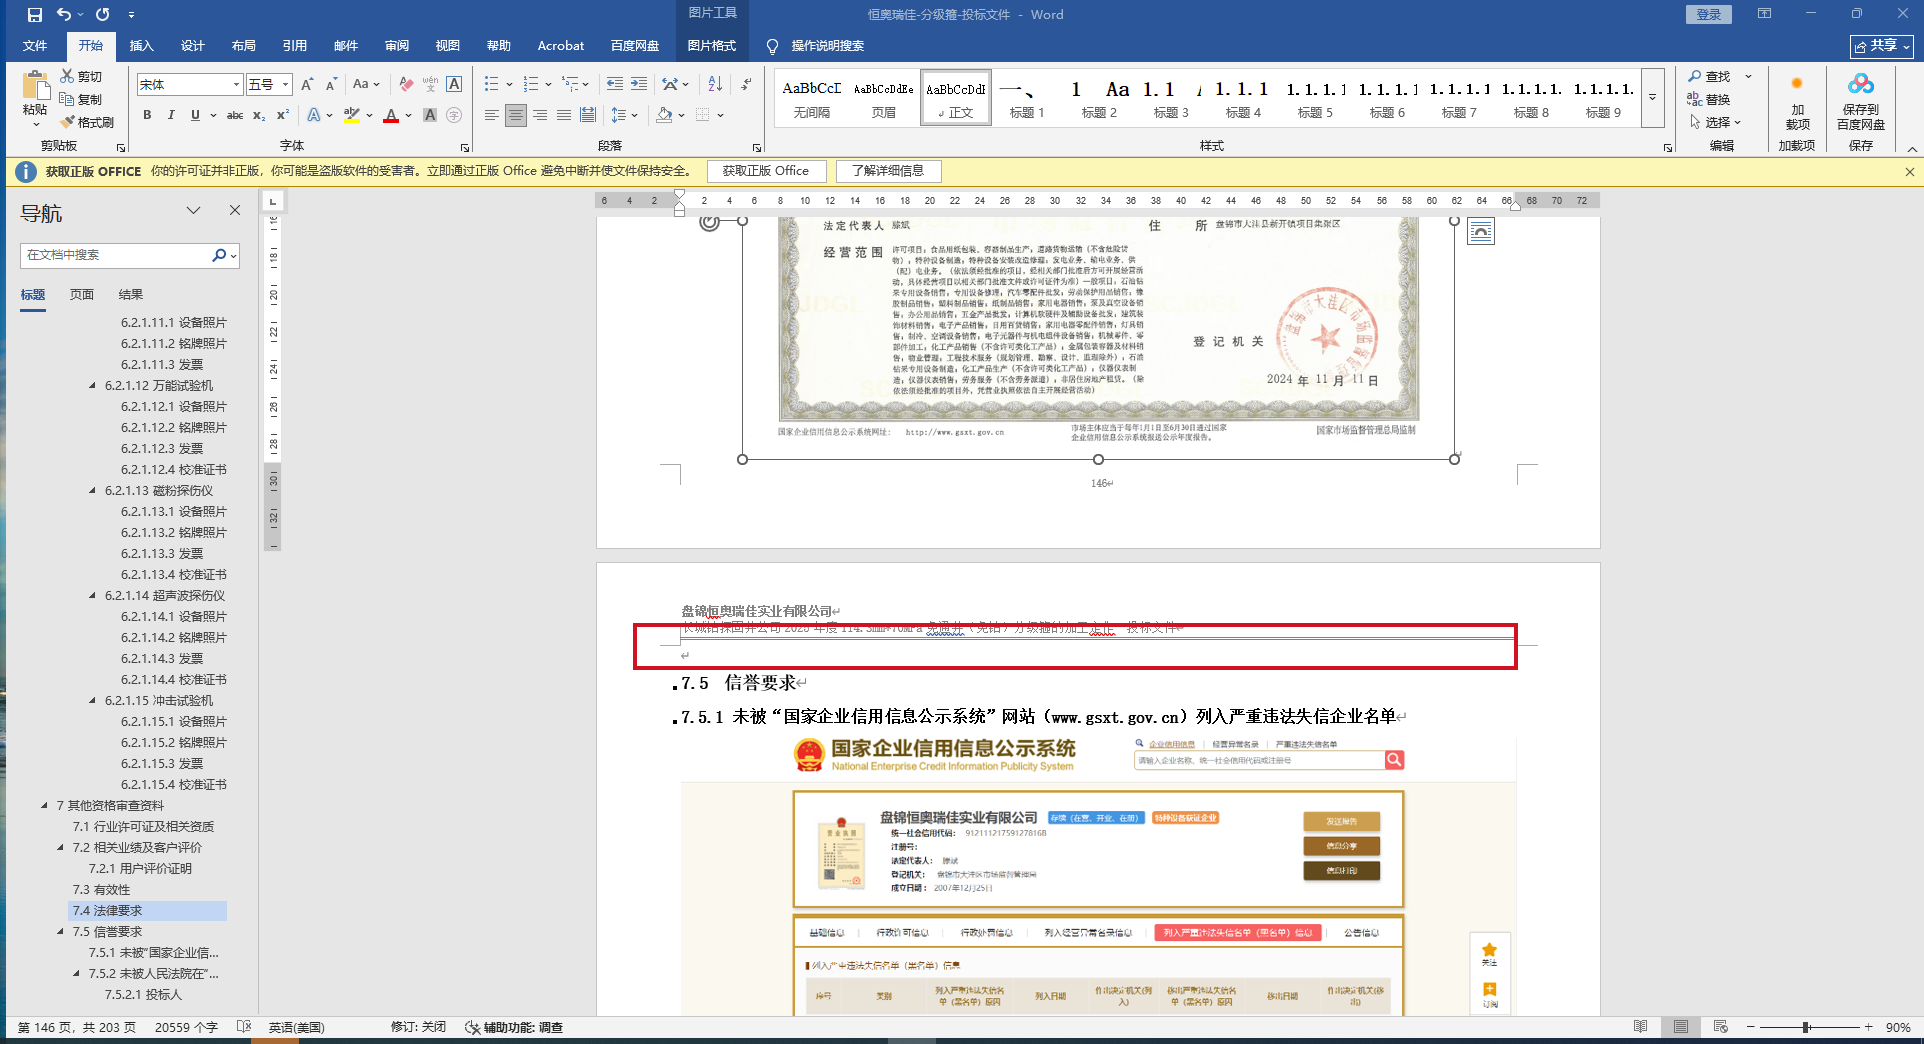
Task: Apply the red font color
Action: tap(391, 115)
